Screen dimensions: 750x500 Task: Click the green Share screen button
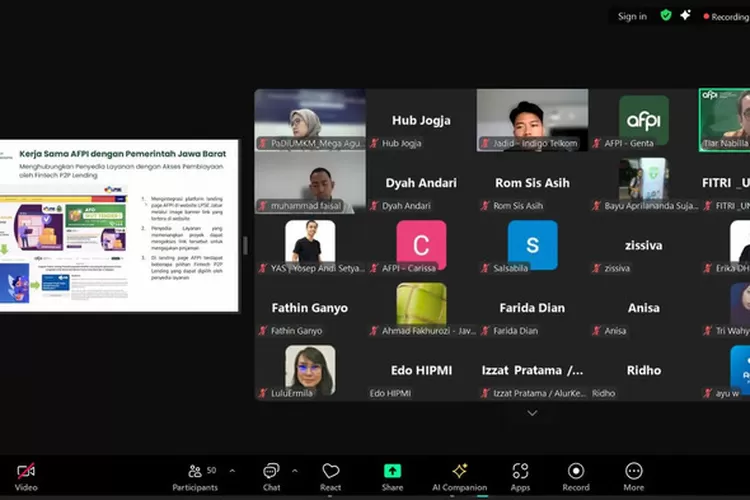(392, 475)
